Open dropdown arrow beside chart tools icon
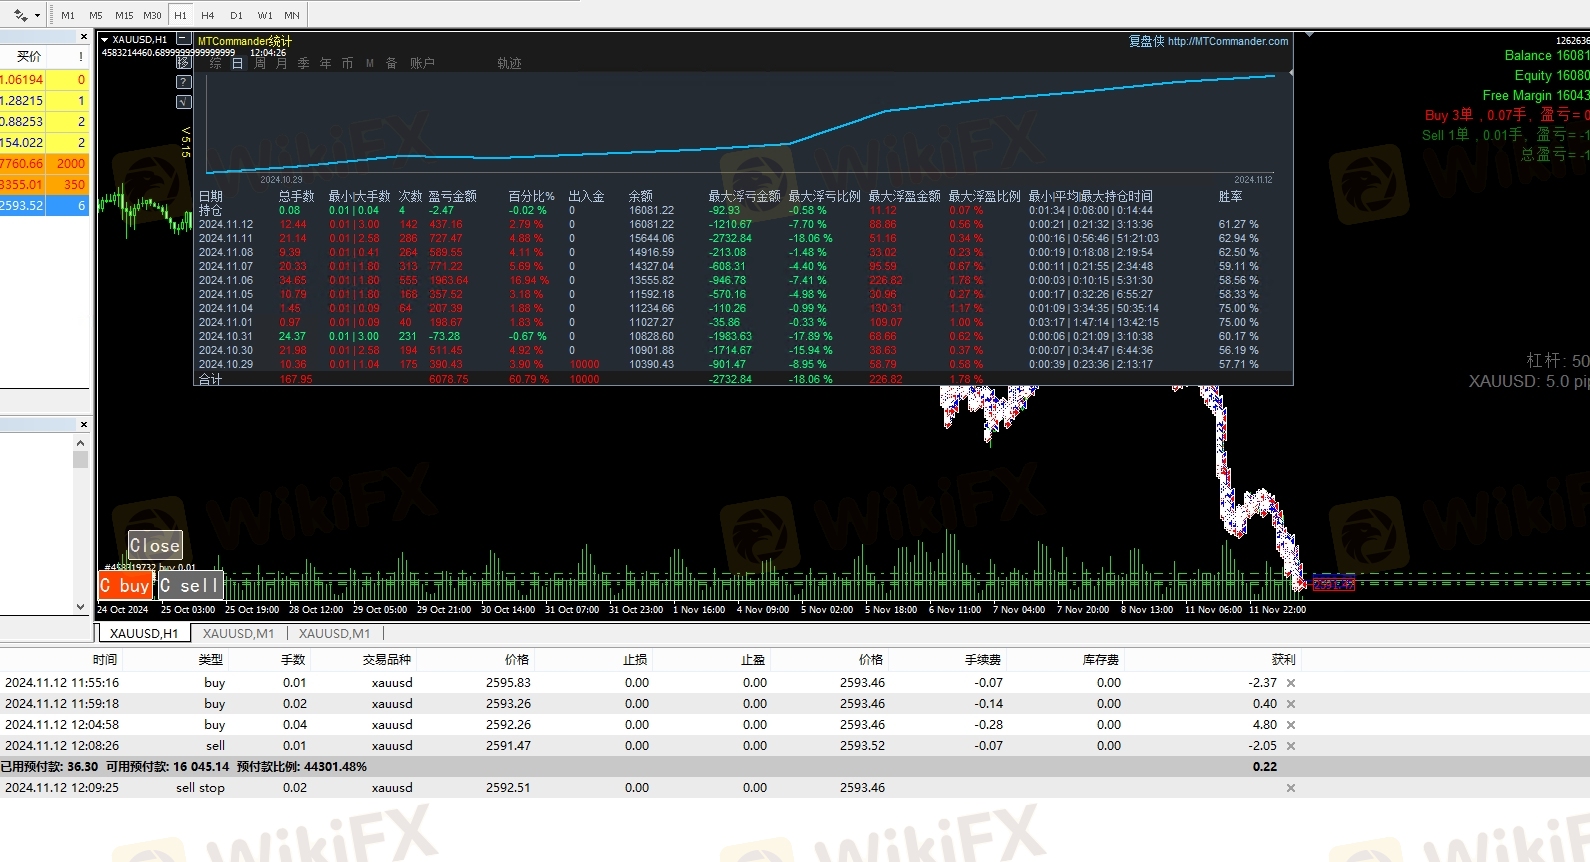 point(38,15)
